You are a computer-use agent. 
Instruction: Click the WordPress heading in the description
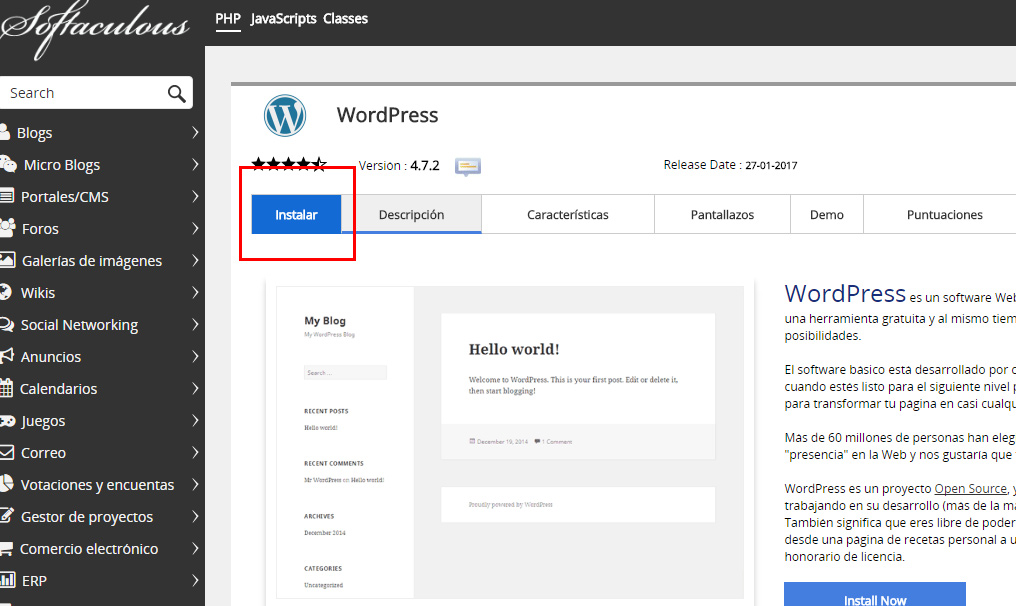click(x=845, y=294)
